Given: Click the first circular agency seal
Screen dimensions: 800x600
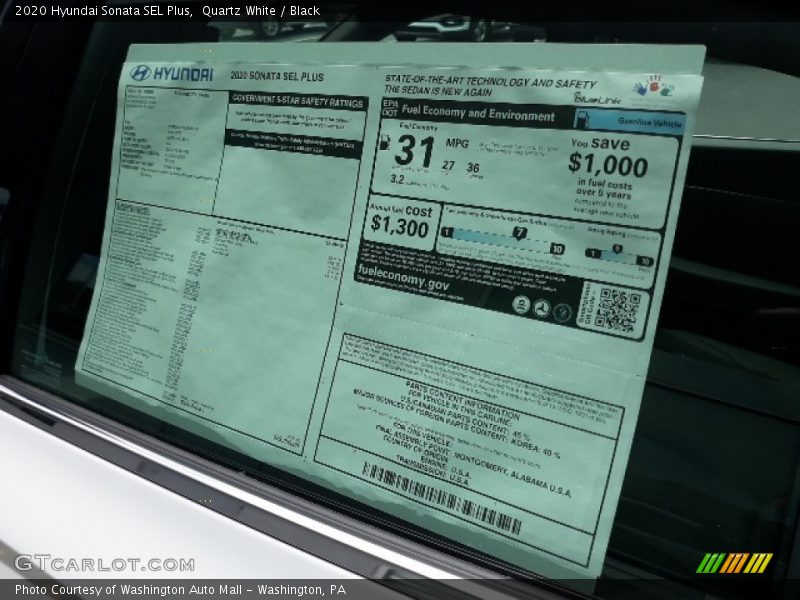Looking at the screenshot, I should point(520,304).
